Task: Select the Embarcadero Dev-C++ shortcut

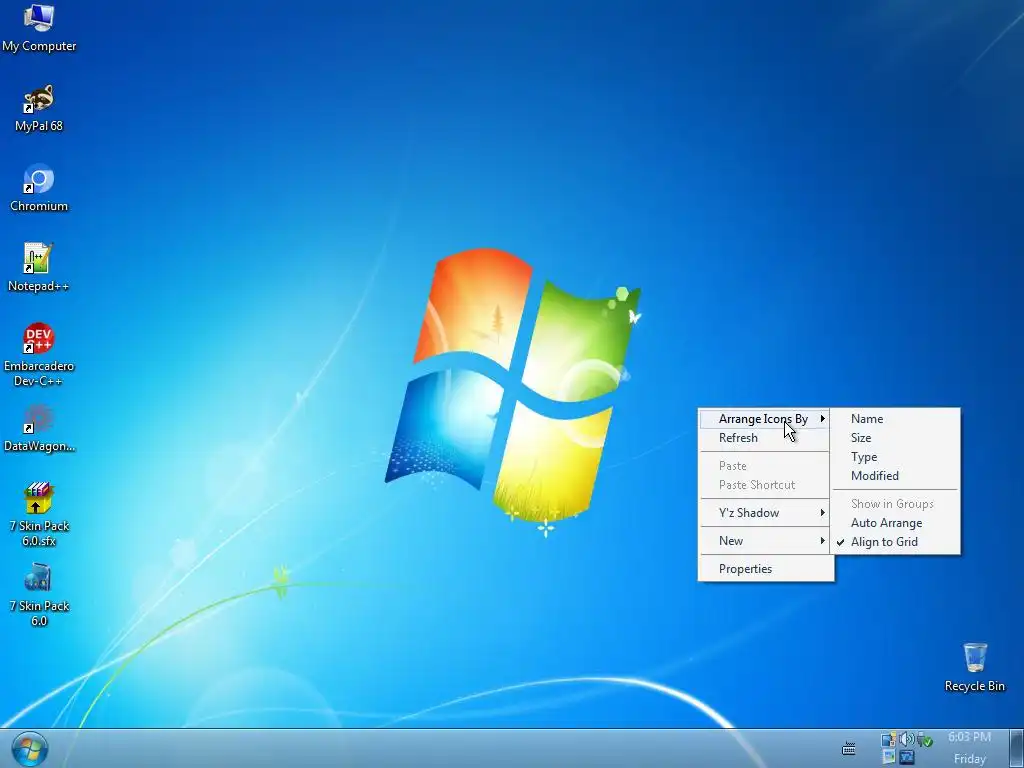Action: (x=39, y=355)
